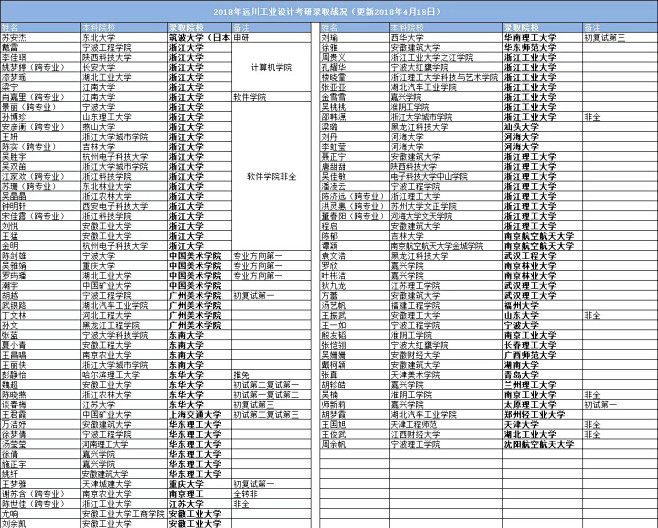Viewport: 658px width, 528px height.
Task: Select the note 初试第一复试第二
Action: [272, 395]
